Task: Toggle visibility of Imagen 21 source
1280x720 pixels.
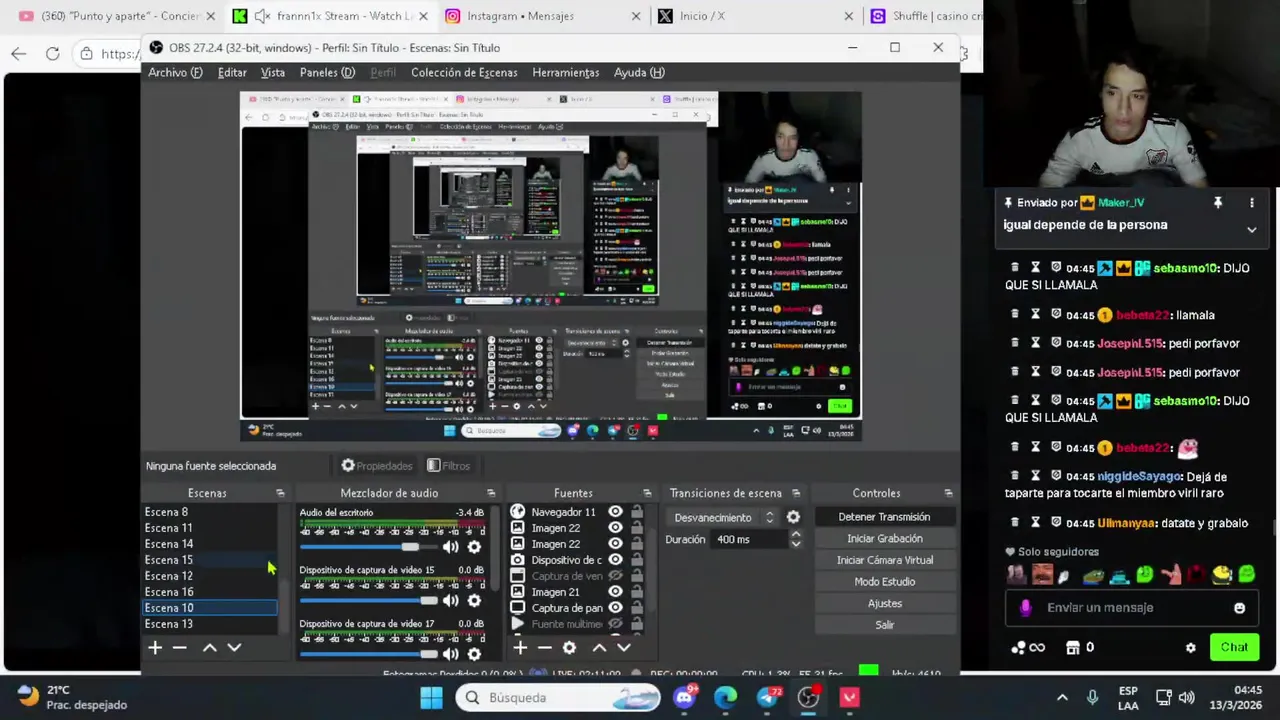Action: (x=615, y=592)
